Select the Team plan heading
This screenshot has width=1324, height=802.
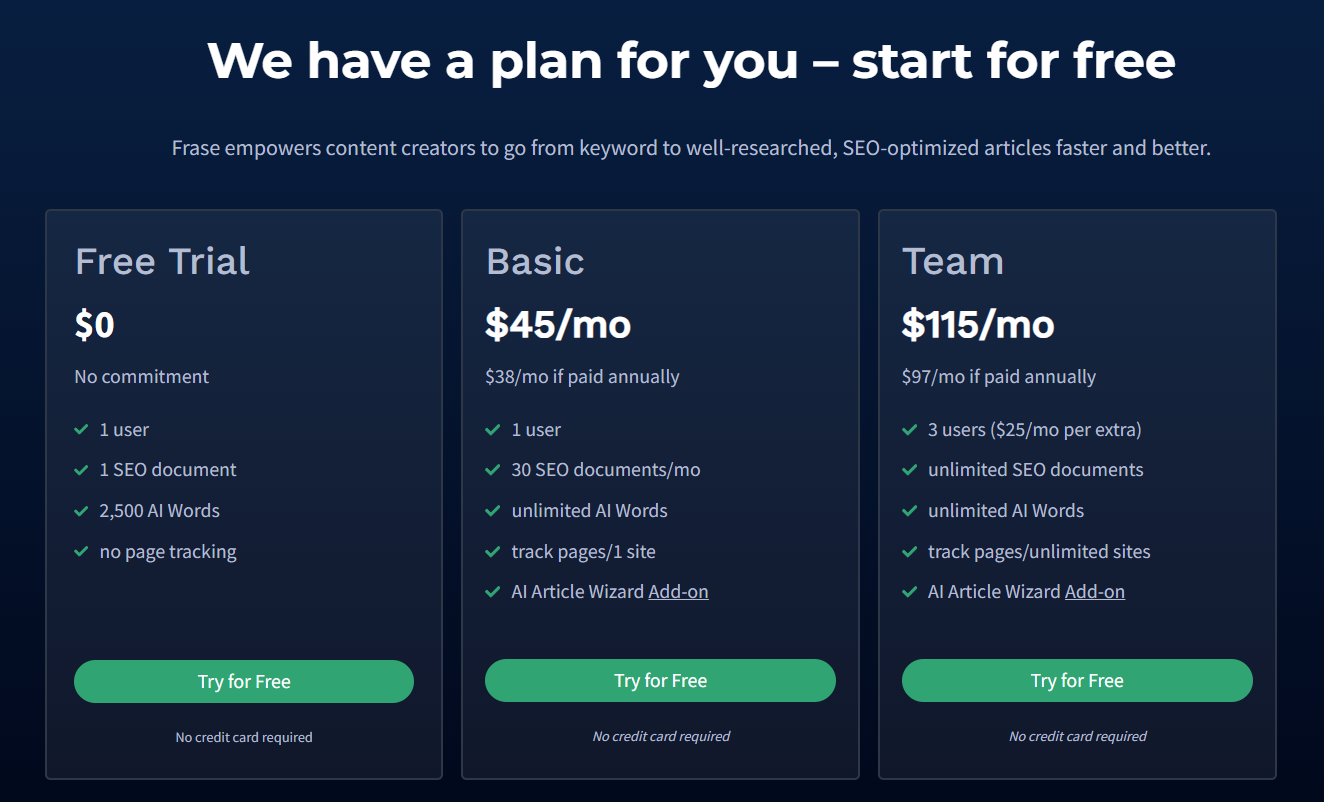(x=952, y=262)
